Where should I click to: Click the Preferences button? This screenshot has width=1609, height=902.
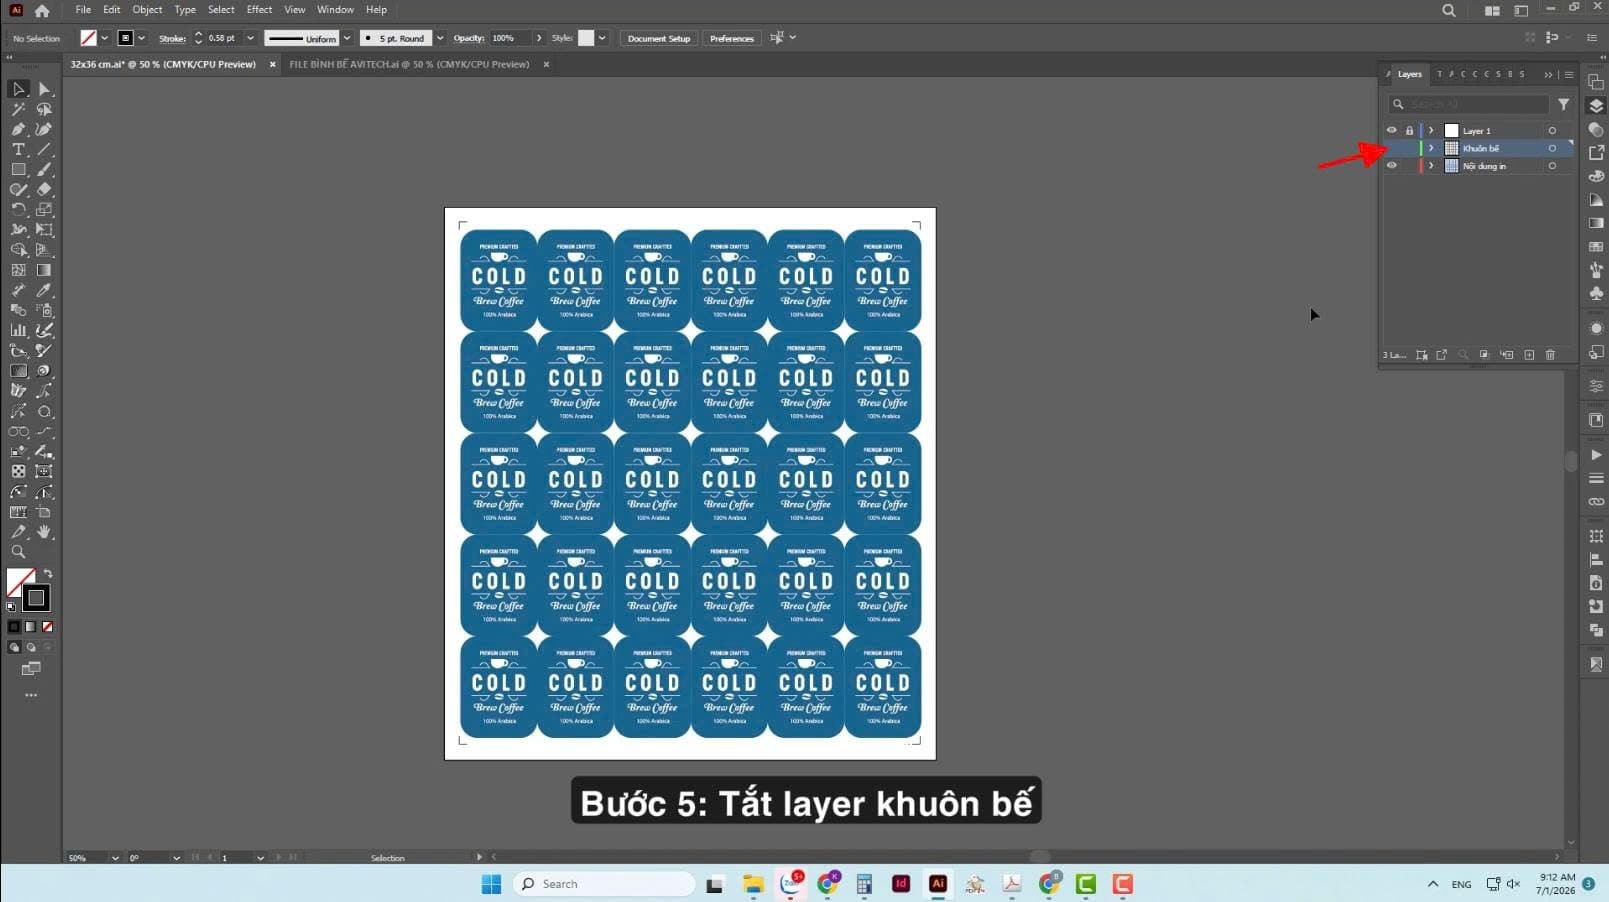click(732, 38)
